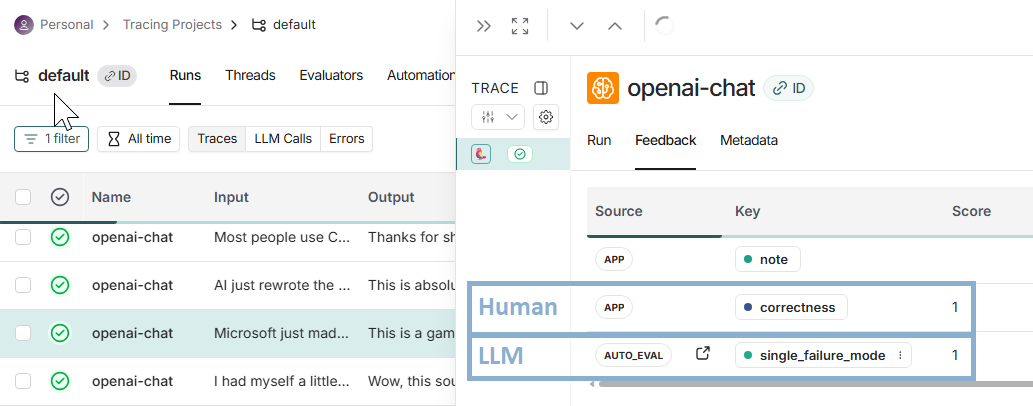Click the Source column header

click(x=619, y=212)
